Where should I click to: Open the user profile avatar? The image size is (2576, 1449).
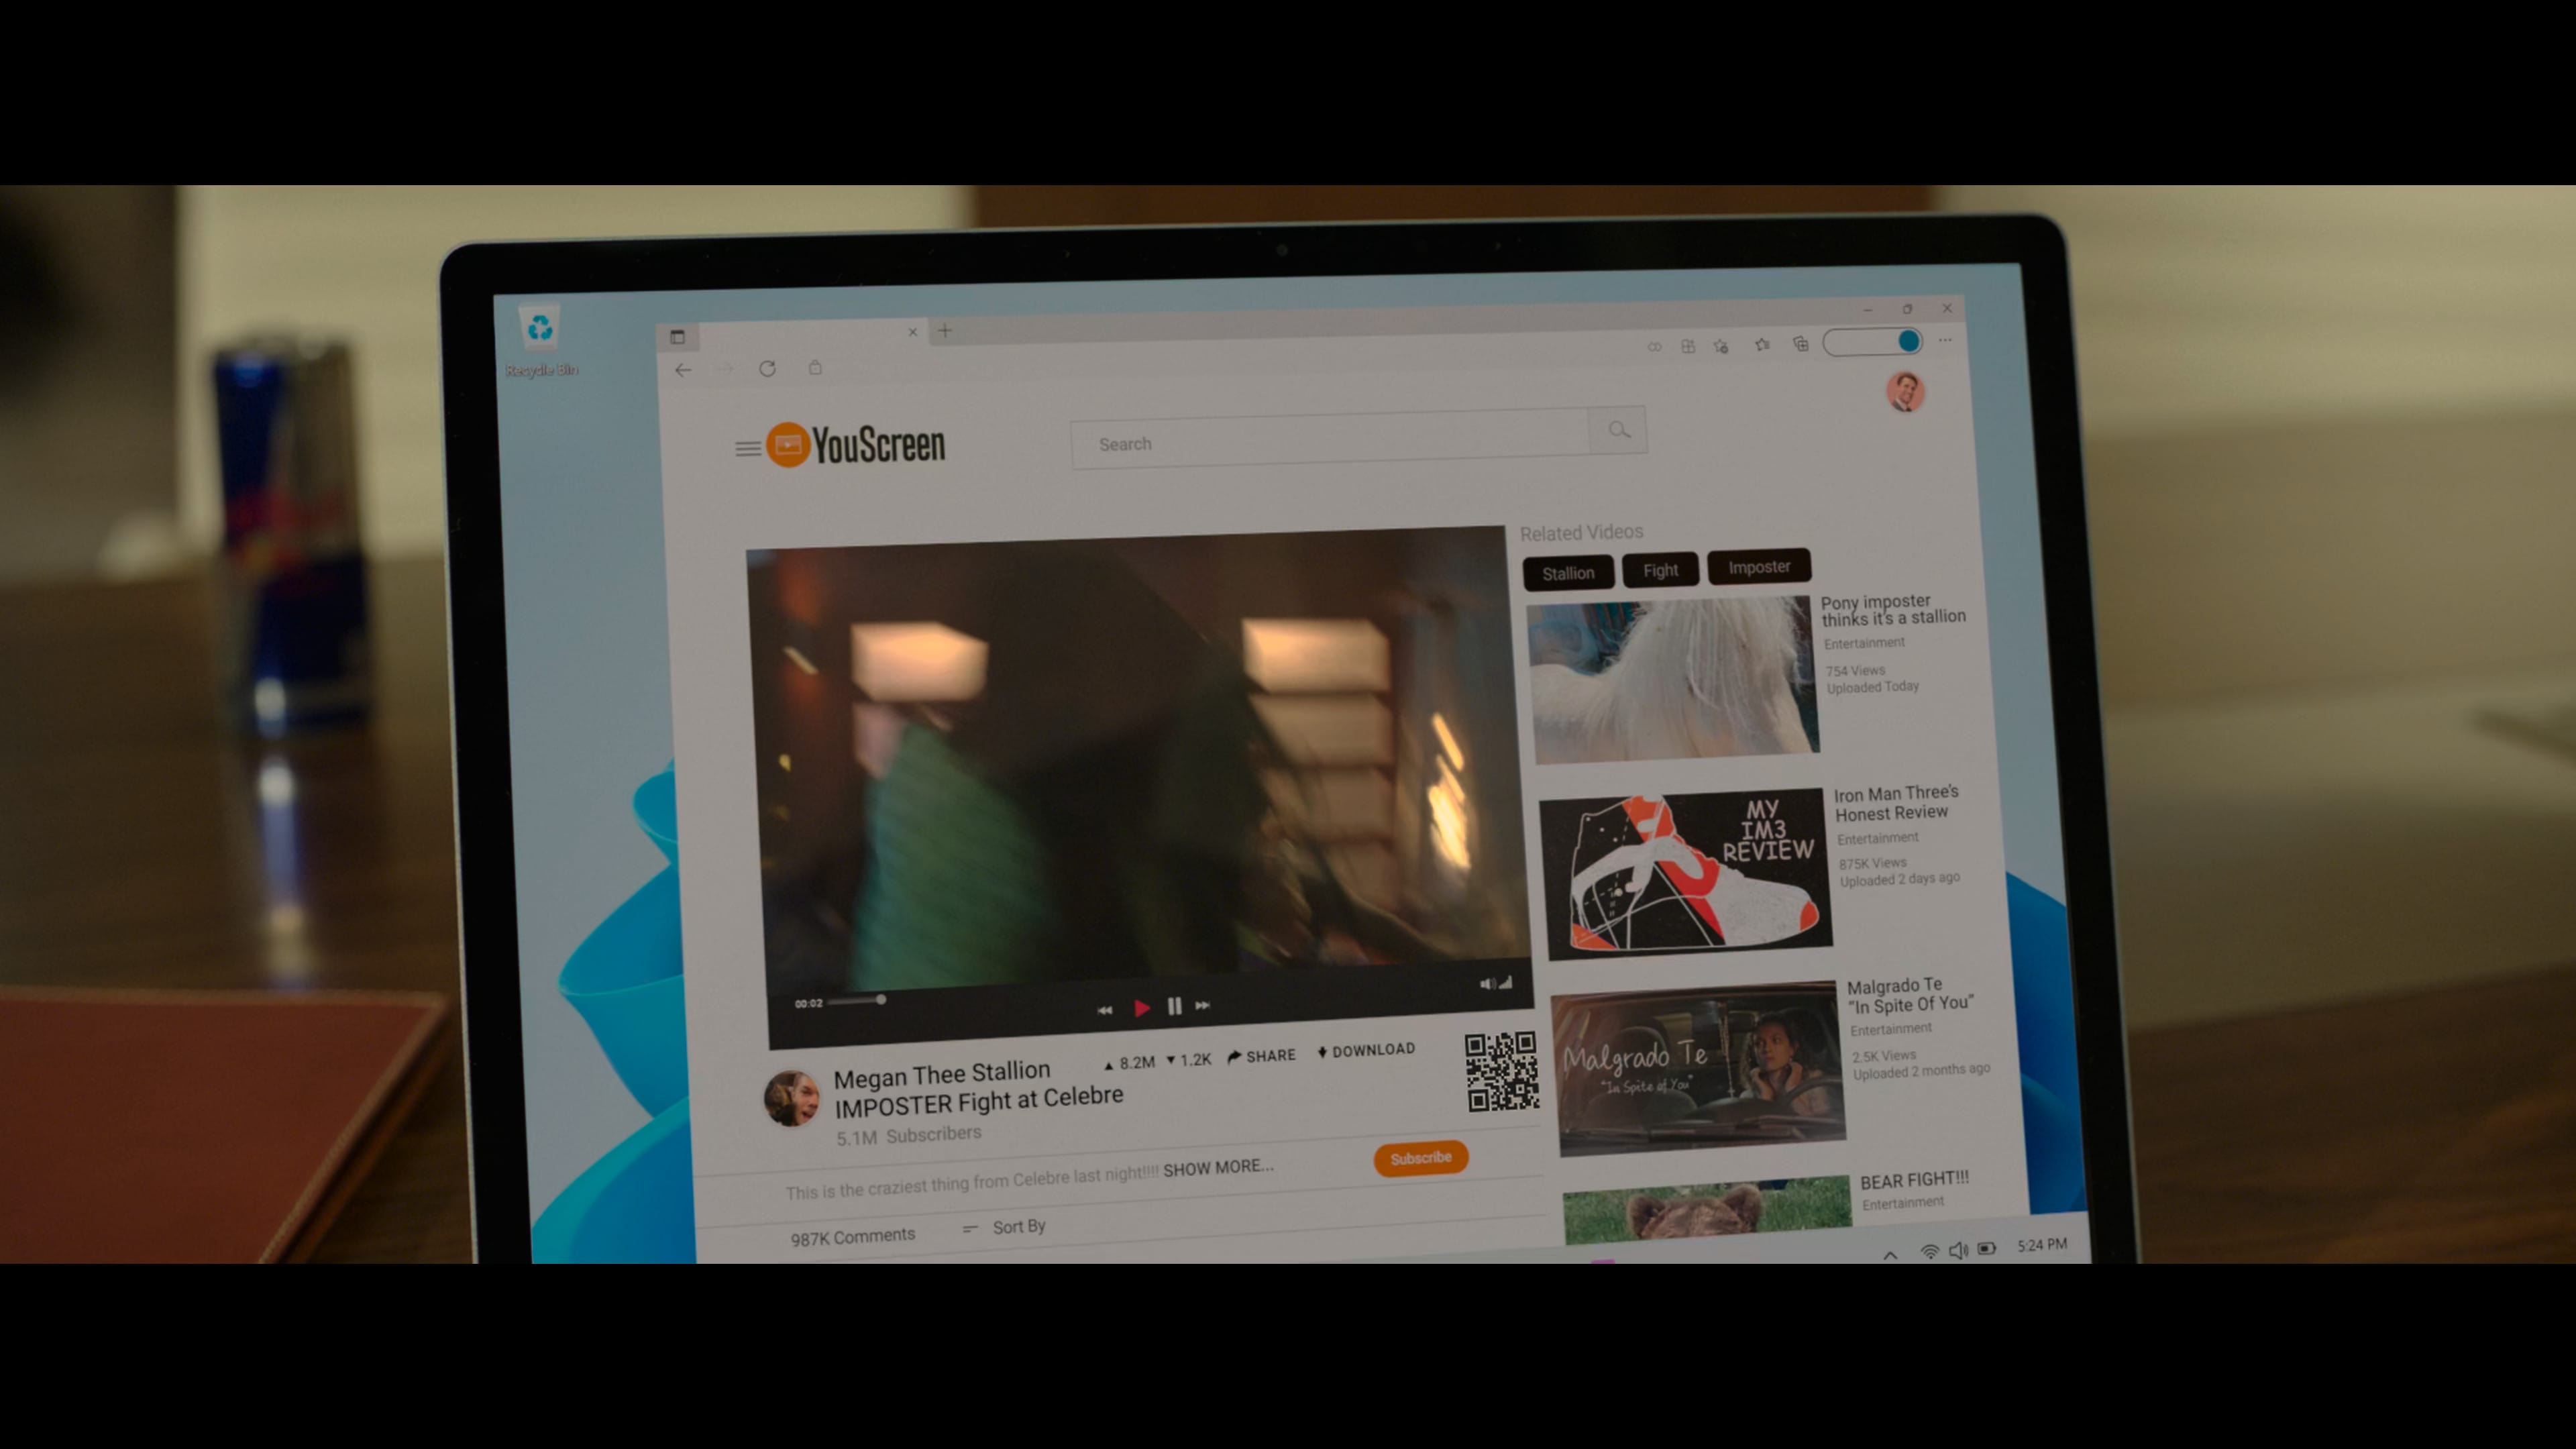[x=1905, y=391]
